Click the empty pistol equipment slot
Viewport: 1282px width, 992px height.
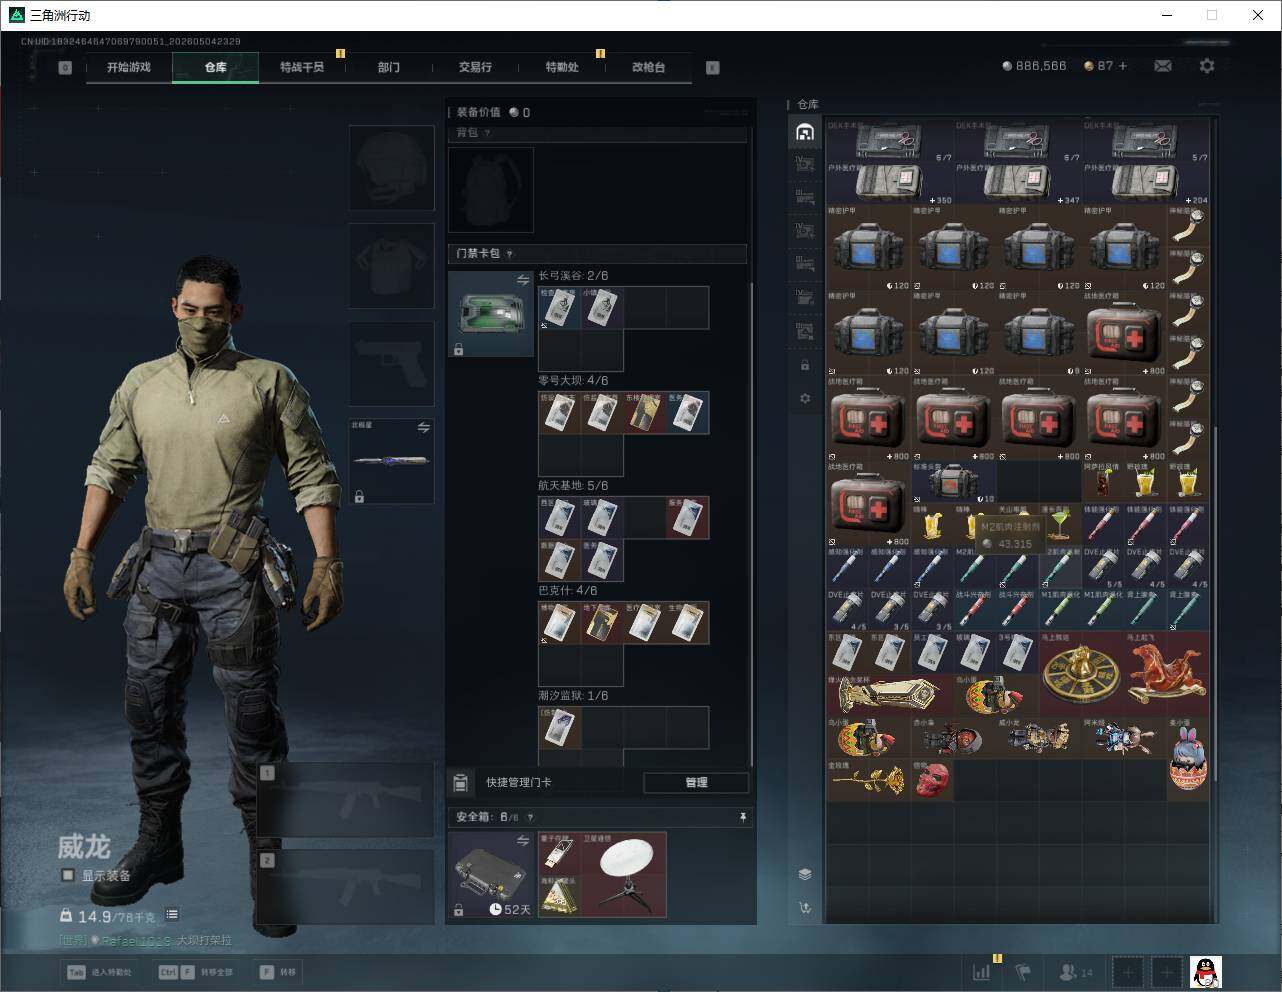point(392,364)
